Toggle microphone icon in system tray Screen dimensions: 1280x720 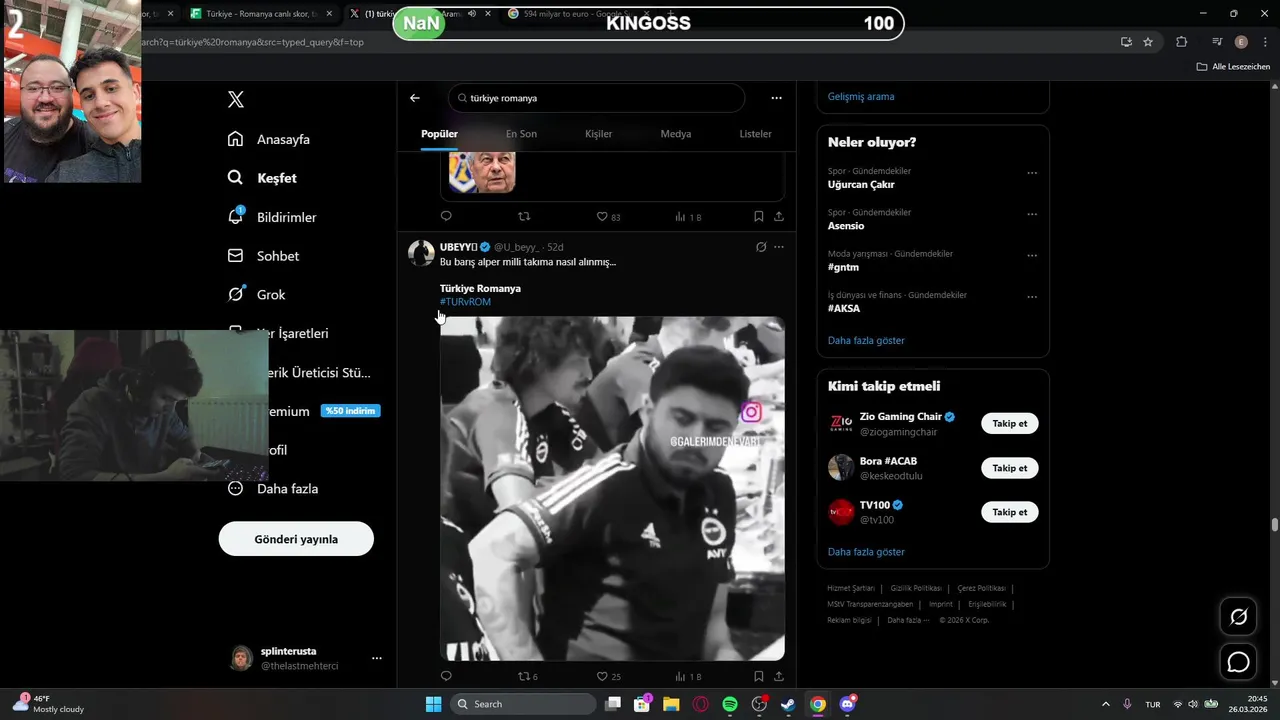click(1127, 704)
